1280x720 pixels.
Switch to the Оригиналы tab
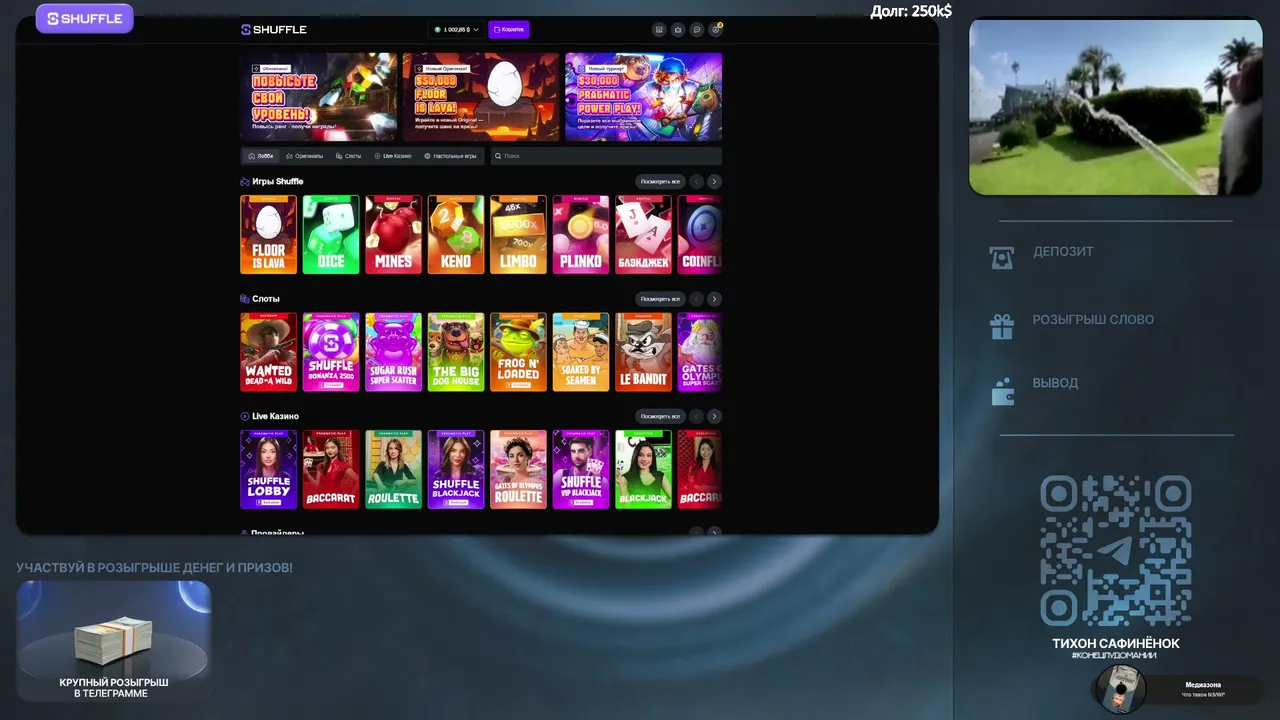tap(304, 156)
